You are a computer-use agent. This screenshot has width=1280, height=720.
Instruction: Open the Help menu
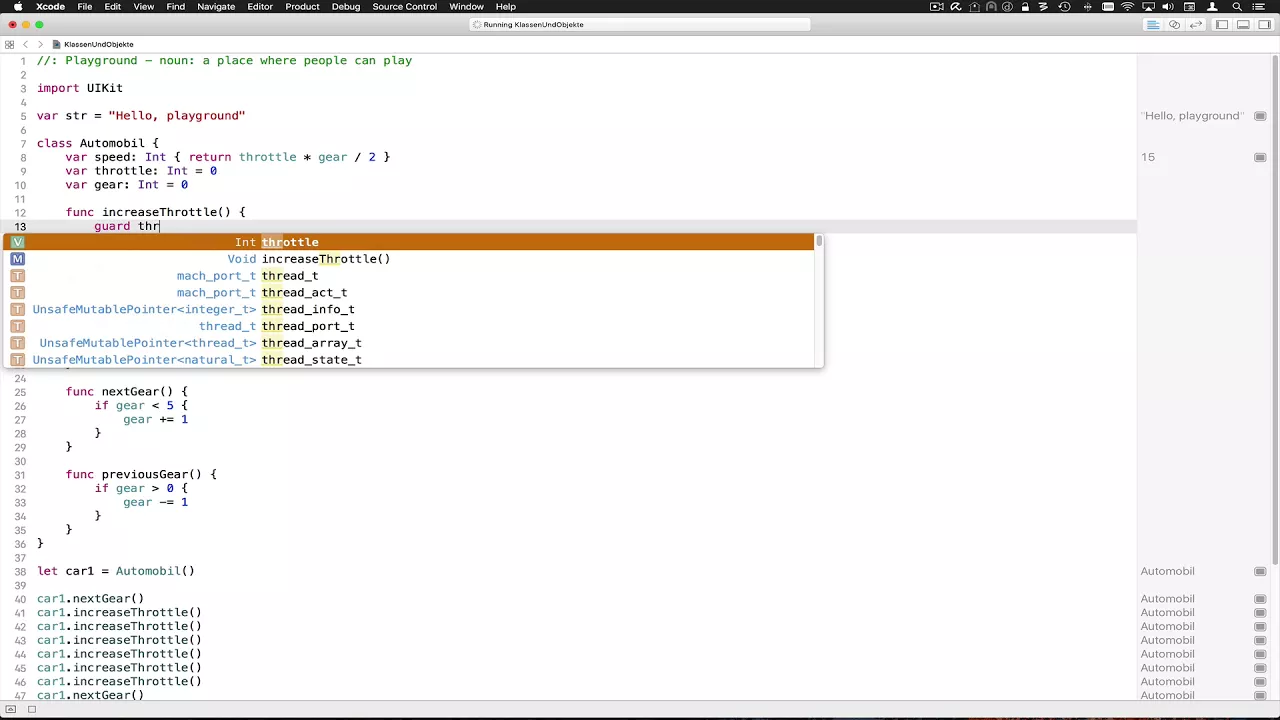506,7
